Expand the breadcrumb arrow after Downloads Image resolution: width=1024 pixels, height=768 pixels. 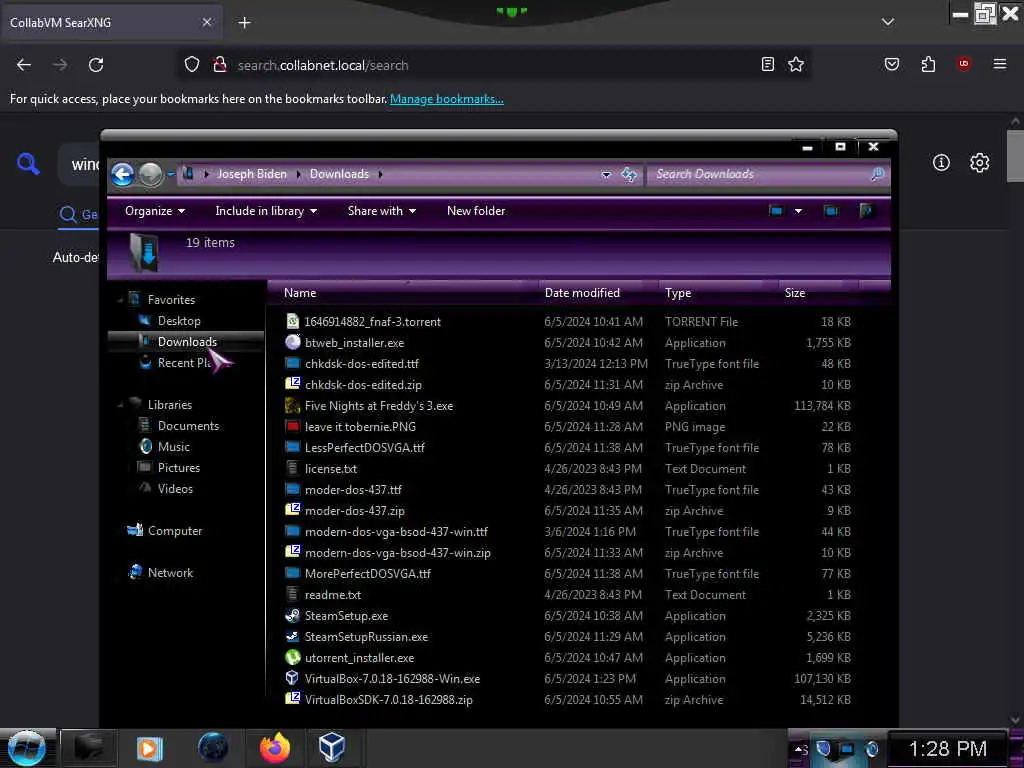coord(380,174)
